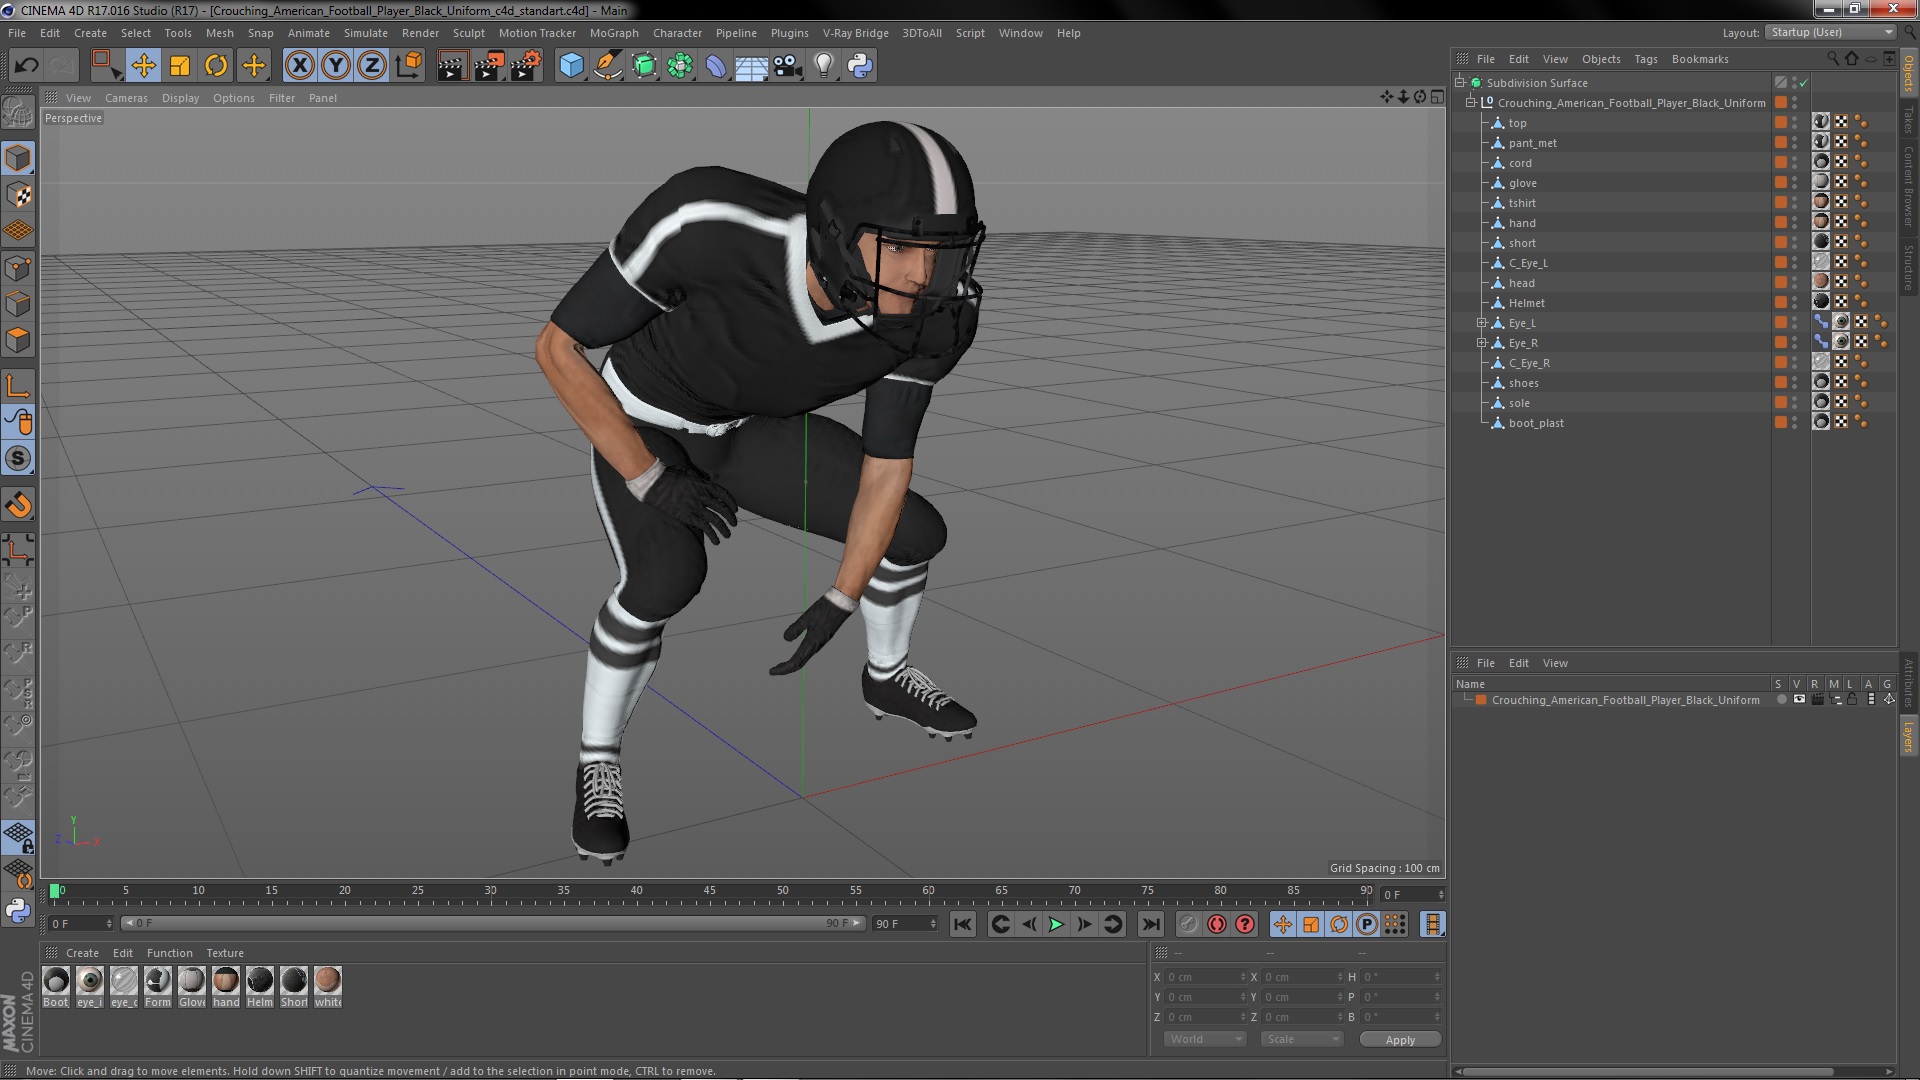The height and width of the screenshot is (1080, 1920).
Task: Click the Apply button
Action: [1400, 1040]
